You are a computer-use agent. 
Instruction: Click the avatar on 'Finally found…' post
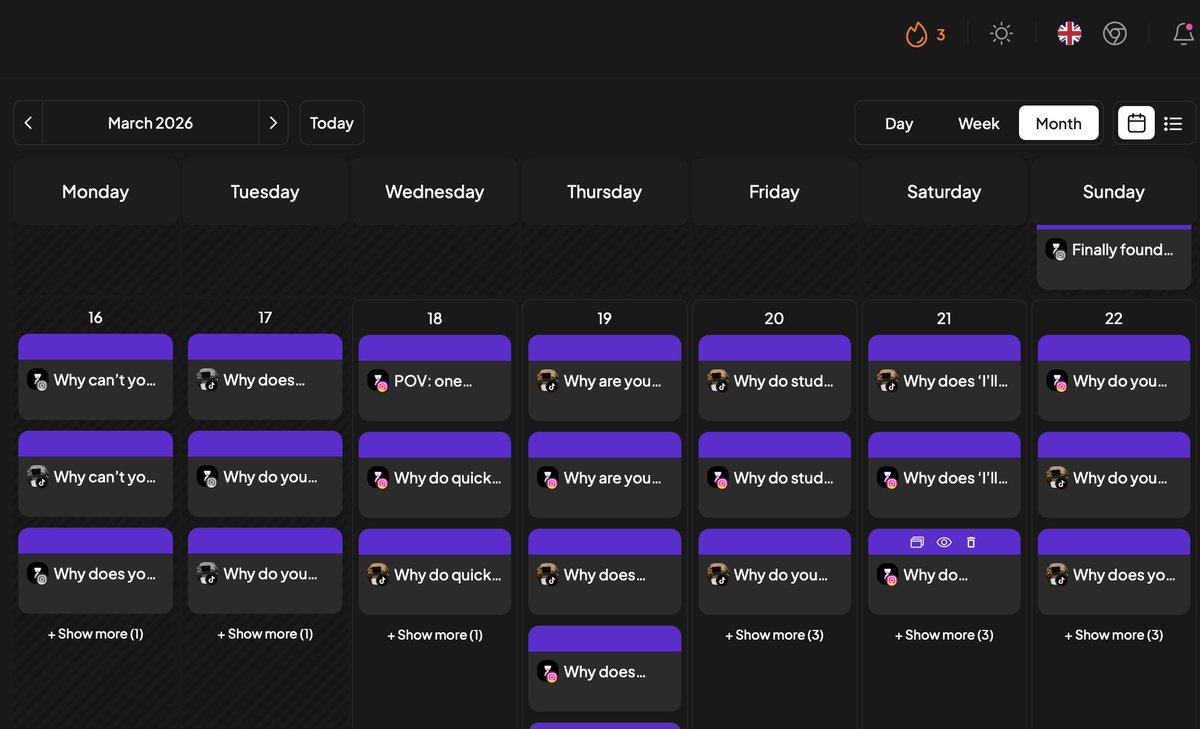point(1055,250)
